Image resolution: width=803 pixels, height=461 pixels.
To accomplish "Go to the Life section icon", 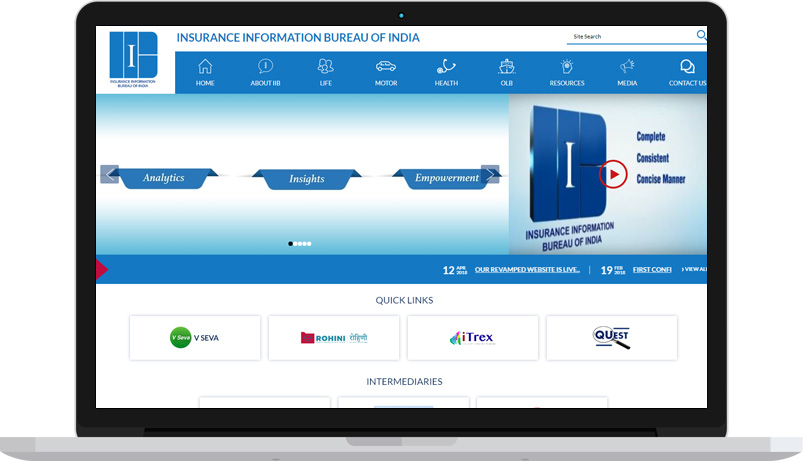I will coord(326,66).
